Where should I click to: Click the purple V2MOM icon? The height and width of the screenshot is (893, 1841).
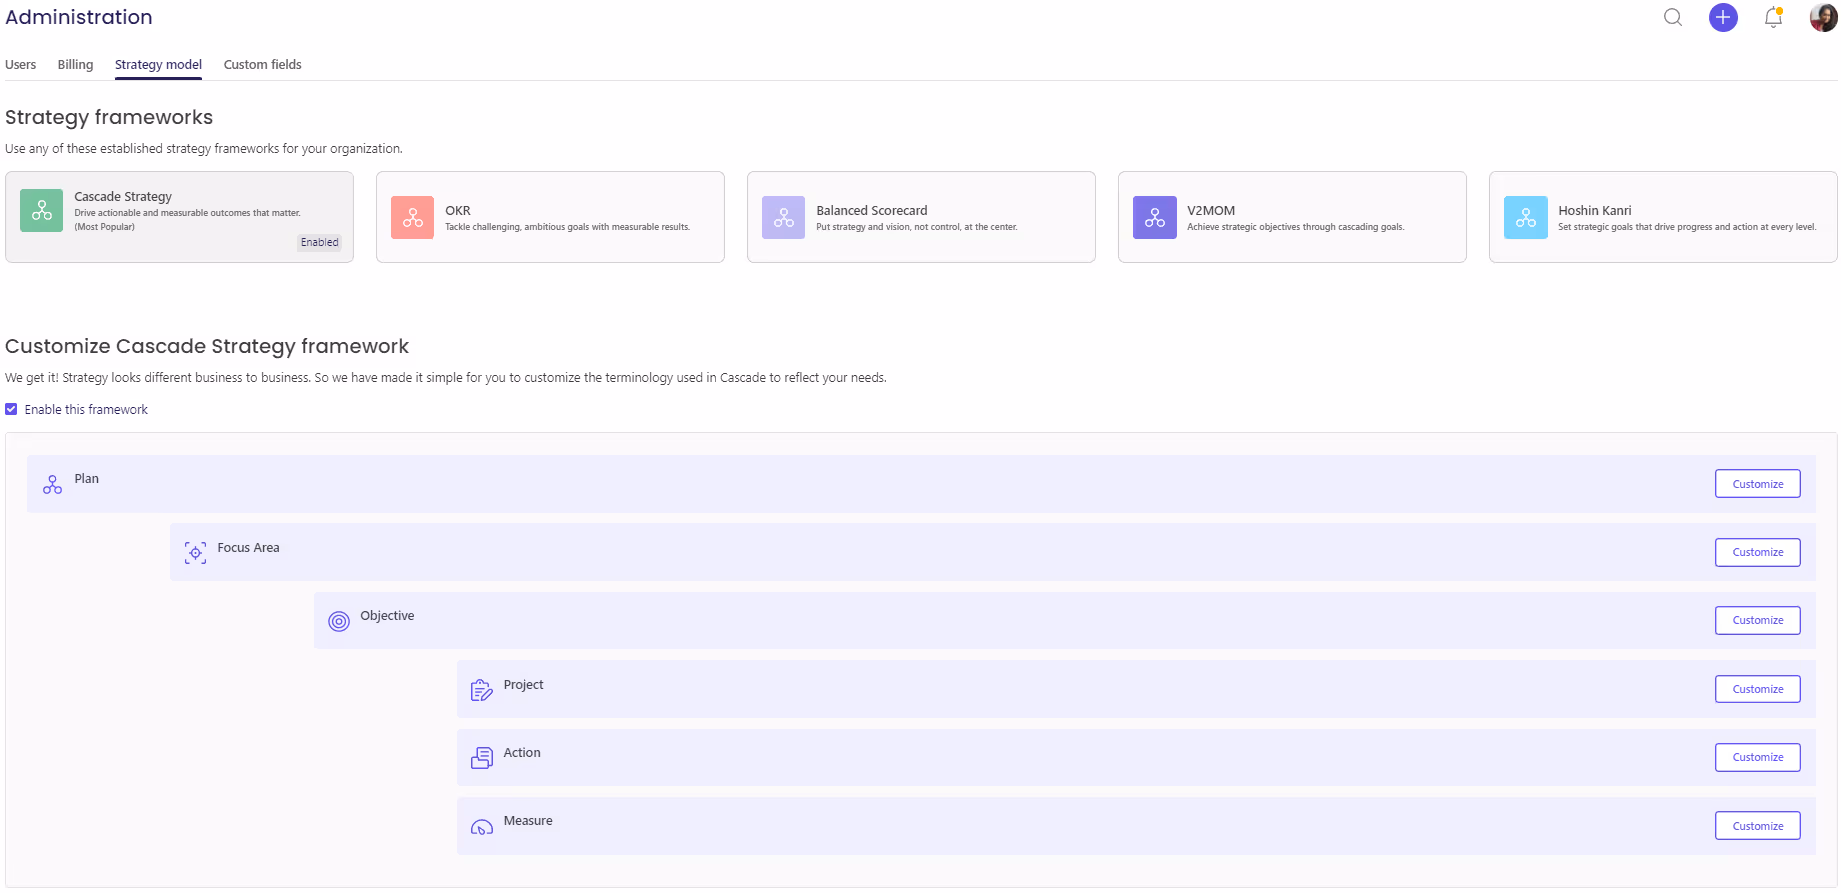(1155, 217)
